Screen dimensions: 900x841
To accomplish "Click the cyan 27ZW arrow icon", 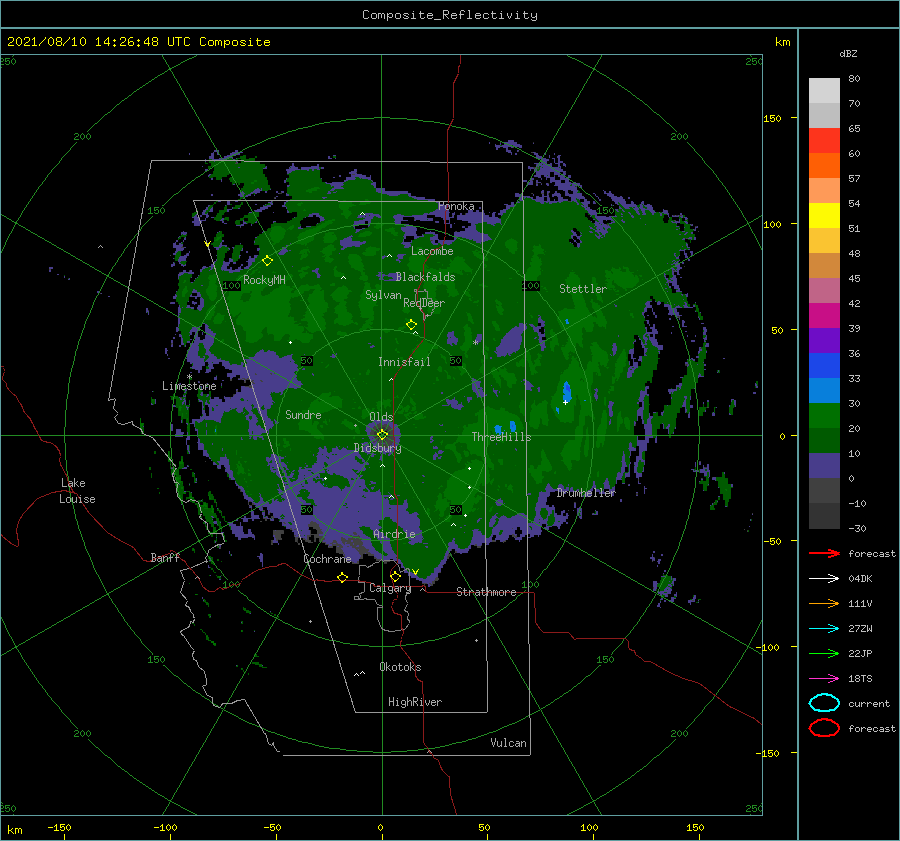I will (x=824, y=629).
